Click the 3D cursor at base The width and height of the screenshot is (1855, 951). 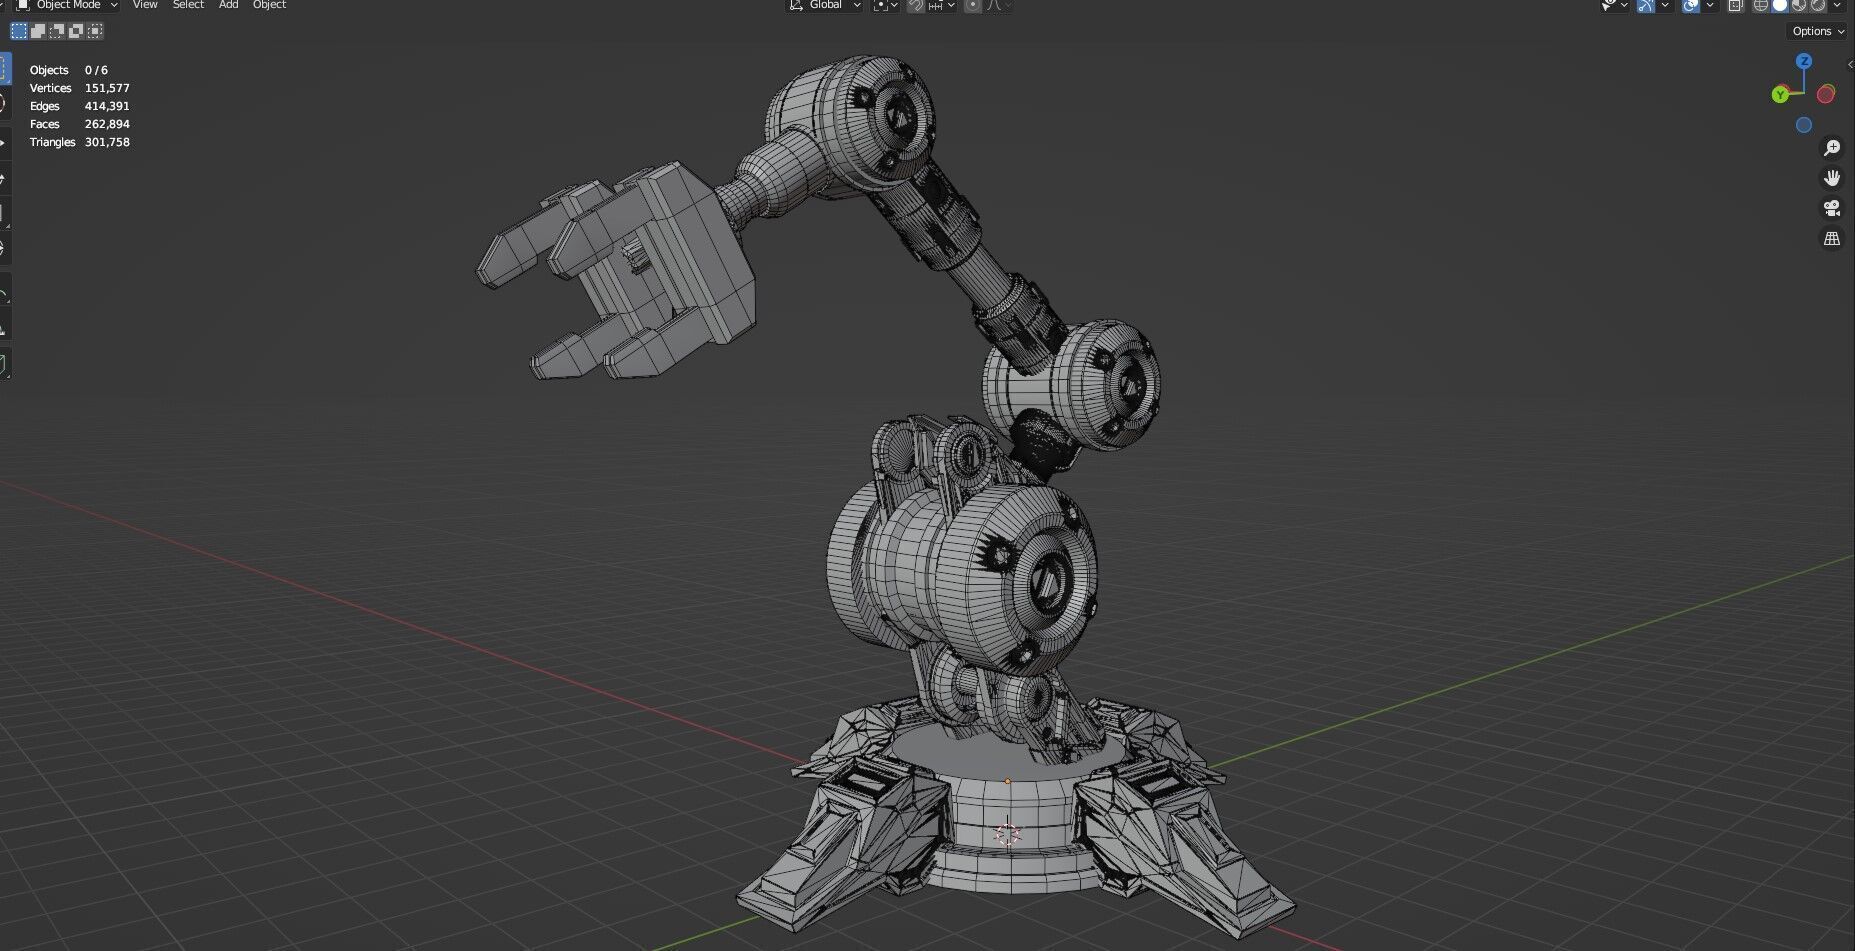point(1007,834)
